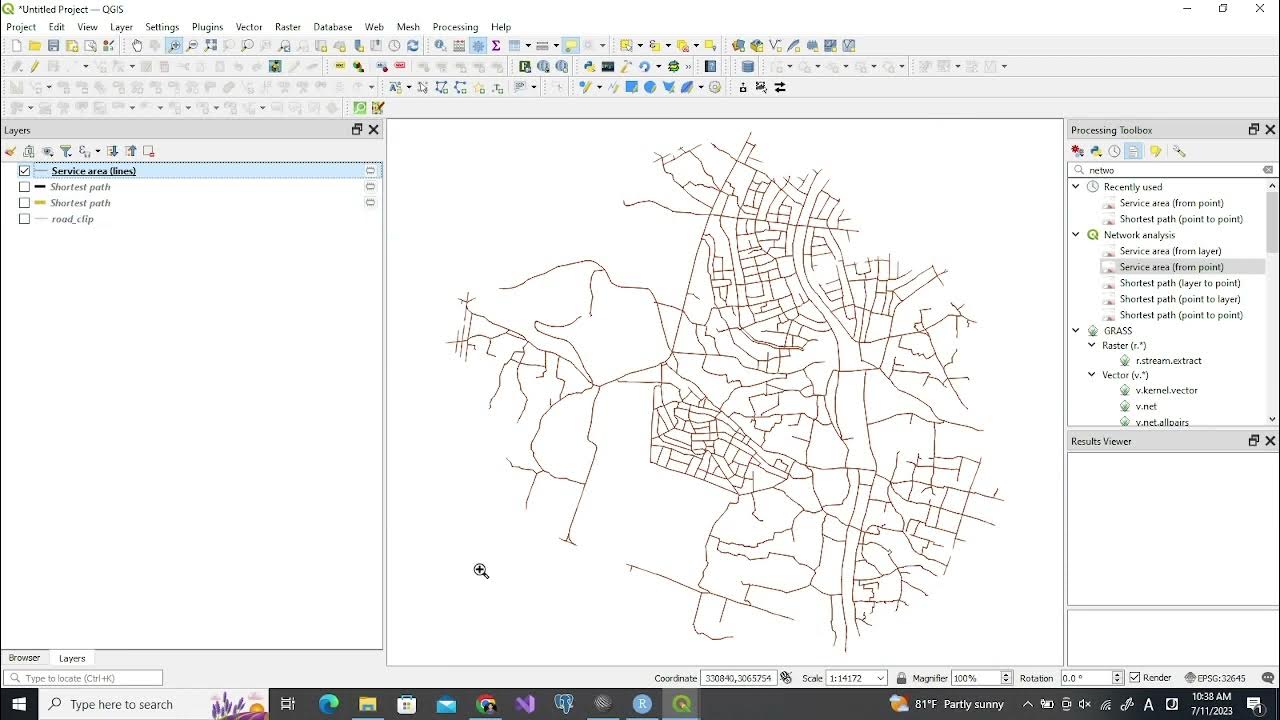Collapse the Network analysis group
The height and width of the screenshot is (720, 1280).
[x=1076, y=235]
